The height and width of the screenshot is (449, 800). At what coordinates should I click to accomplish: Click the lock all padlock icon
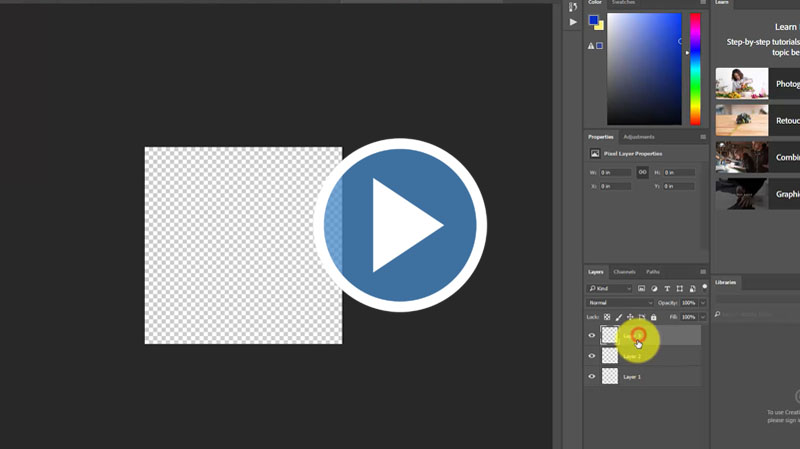click(654, 317)
